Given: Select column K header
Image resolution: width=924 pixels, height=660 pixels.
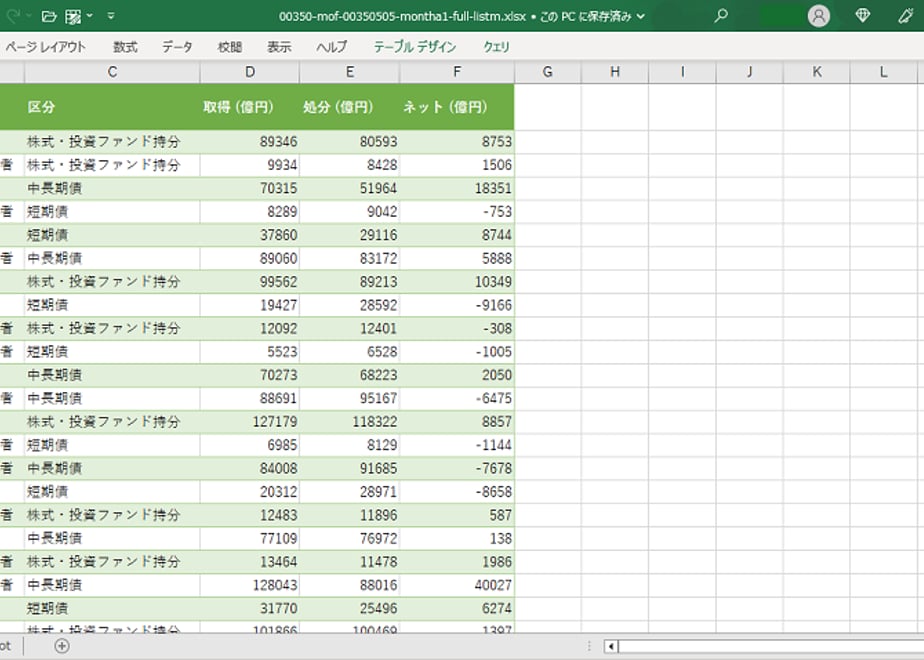Looking at the screenshot, I should [x=816, y=72].
